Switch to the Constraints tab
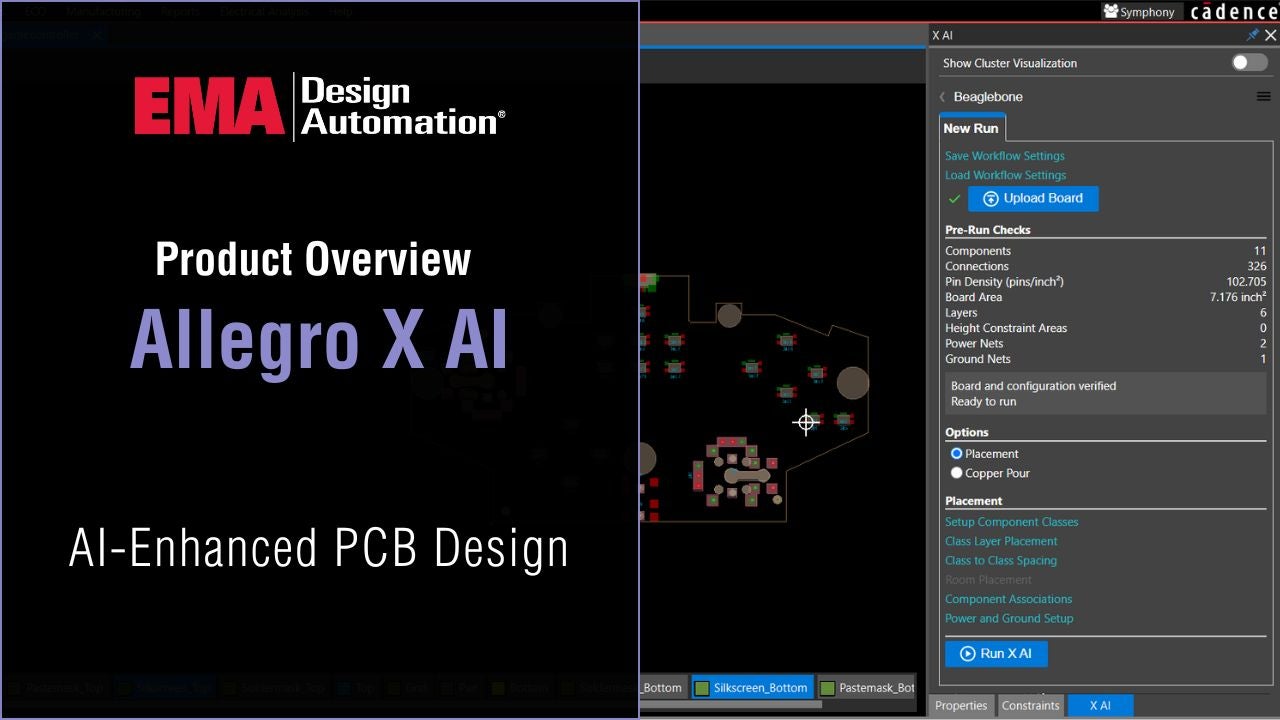The image size is (1280, 720). coord(1030,706)
